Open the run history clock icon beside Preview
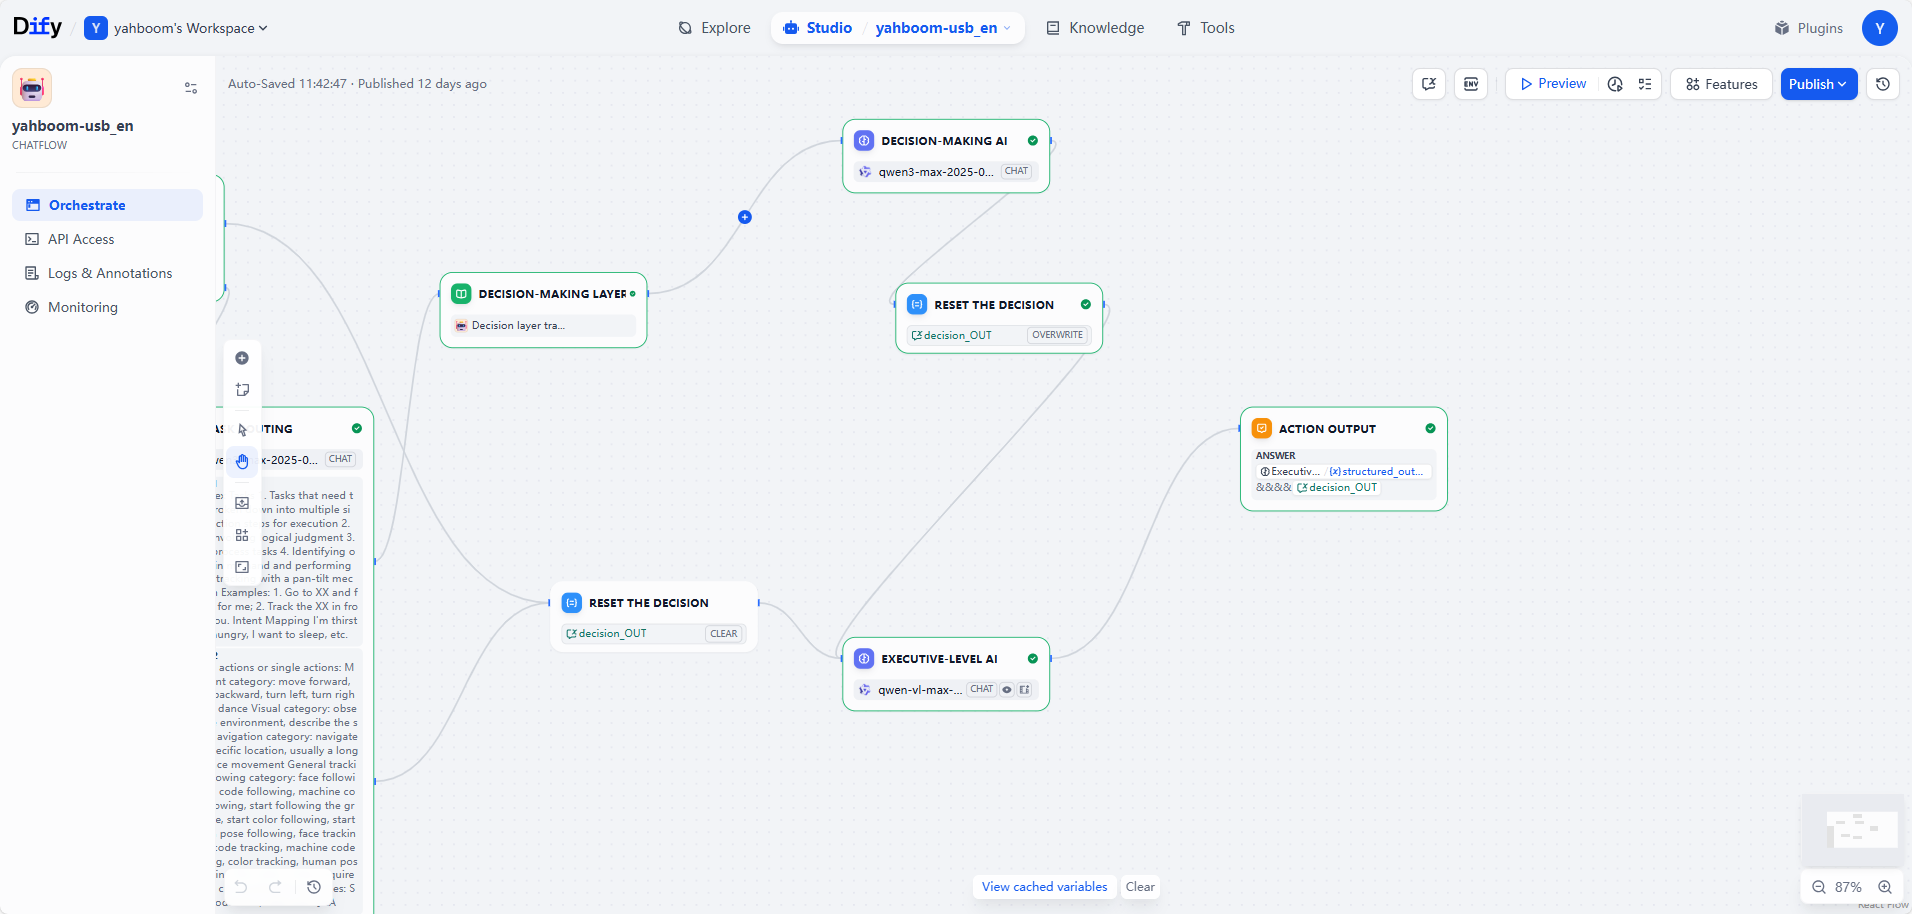Viewport: 1912px width, 914px height. [x=1615, y=84]
